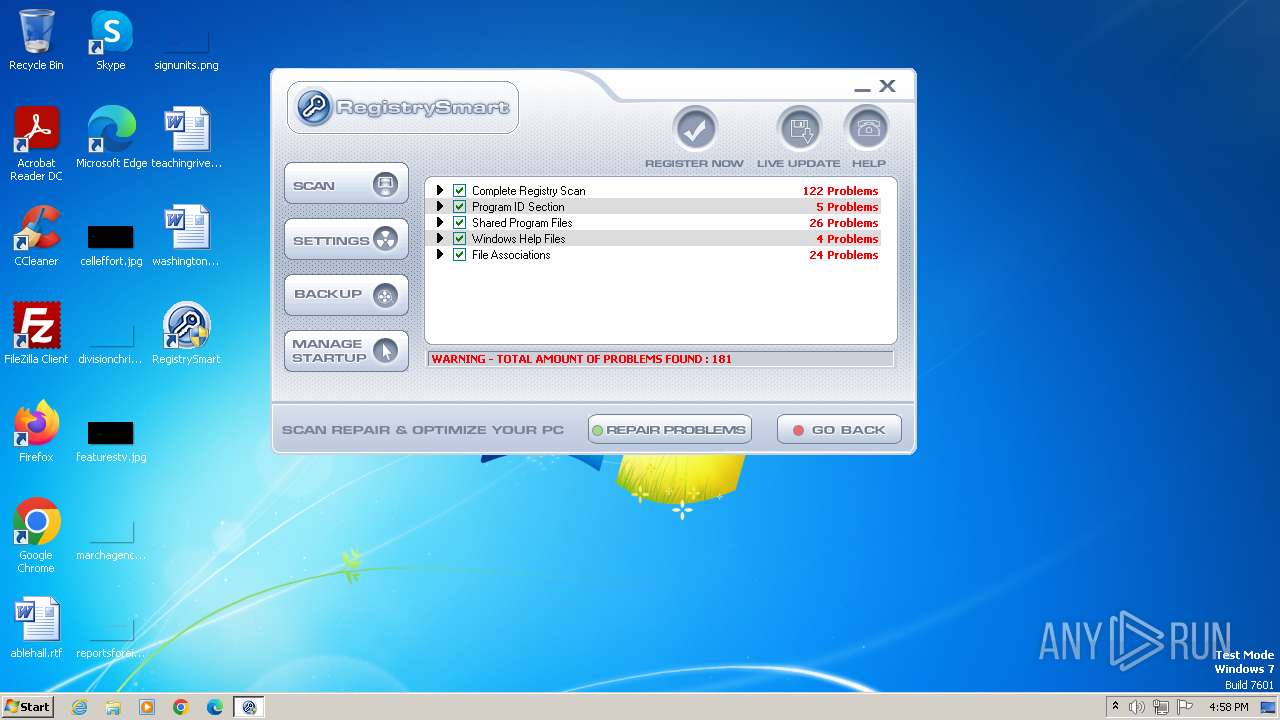
Task: Click the Repair Problems button
Action: [670, 430]
